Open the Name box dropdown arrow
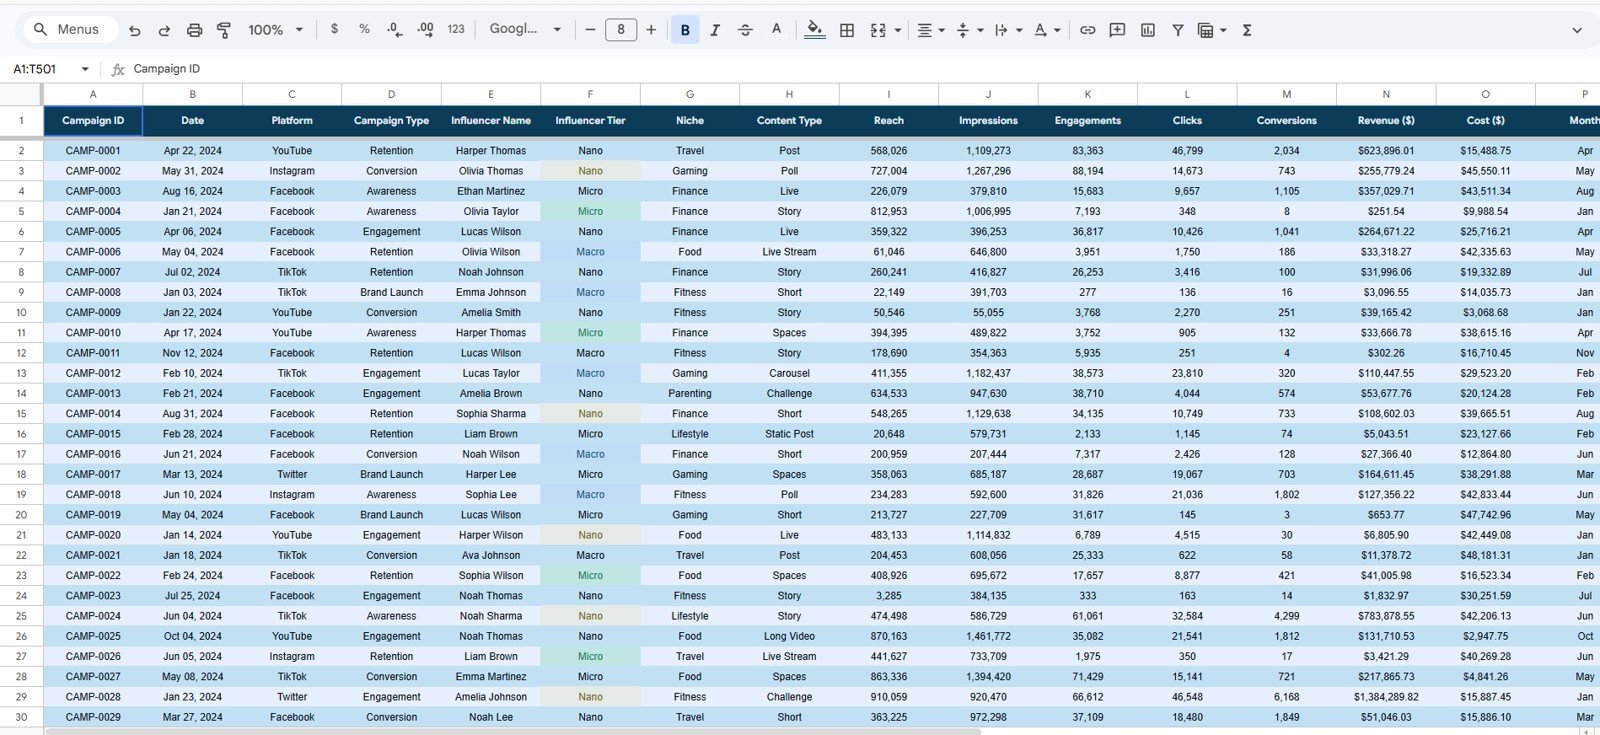This screenshot has height=735, width=1600. (x=85, y=69)
